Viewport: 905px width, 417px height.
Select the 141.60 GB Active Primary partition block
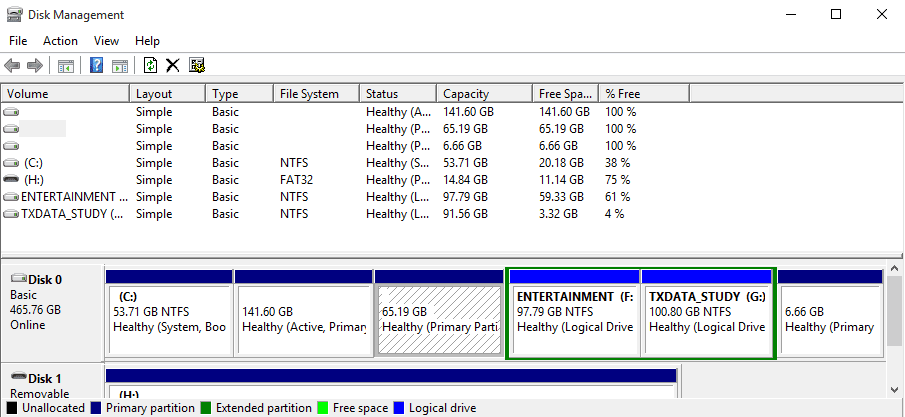pos(304,312)
